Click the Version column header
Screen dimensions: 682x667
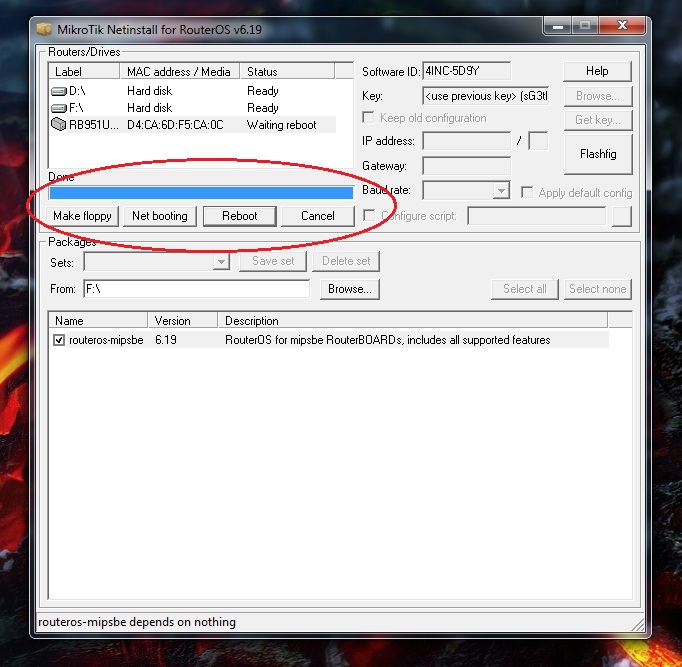[183, 320]
